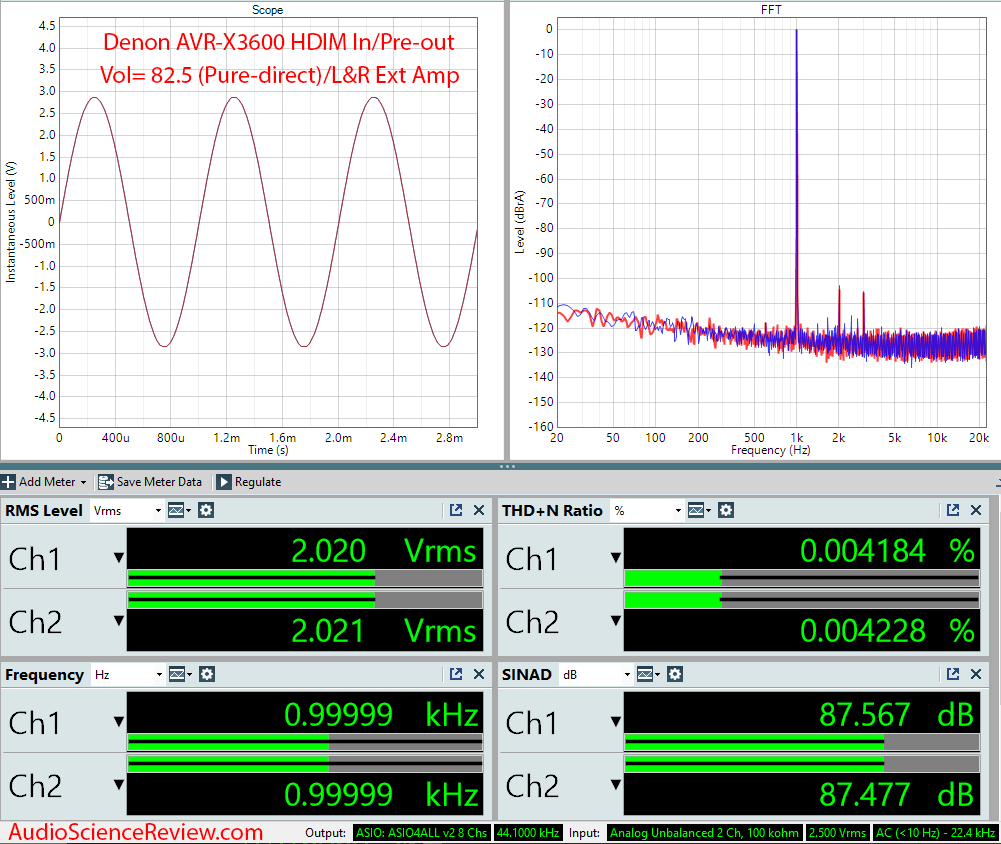Viewport: 1001px width, 844px height.
Task: Click the SINAD Ch1 bar graph
Action: click(802, 742)
